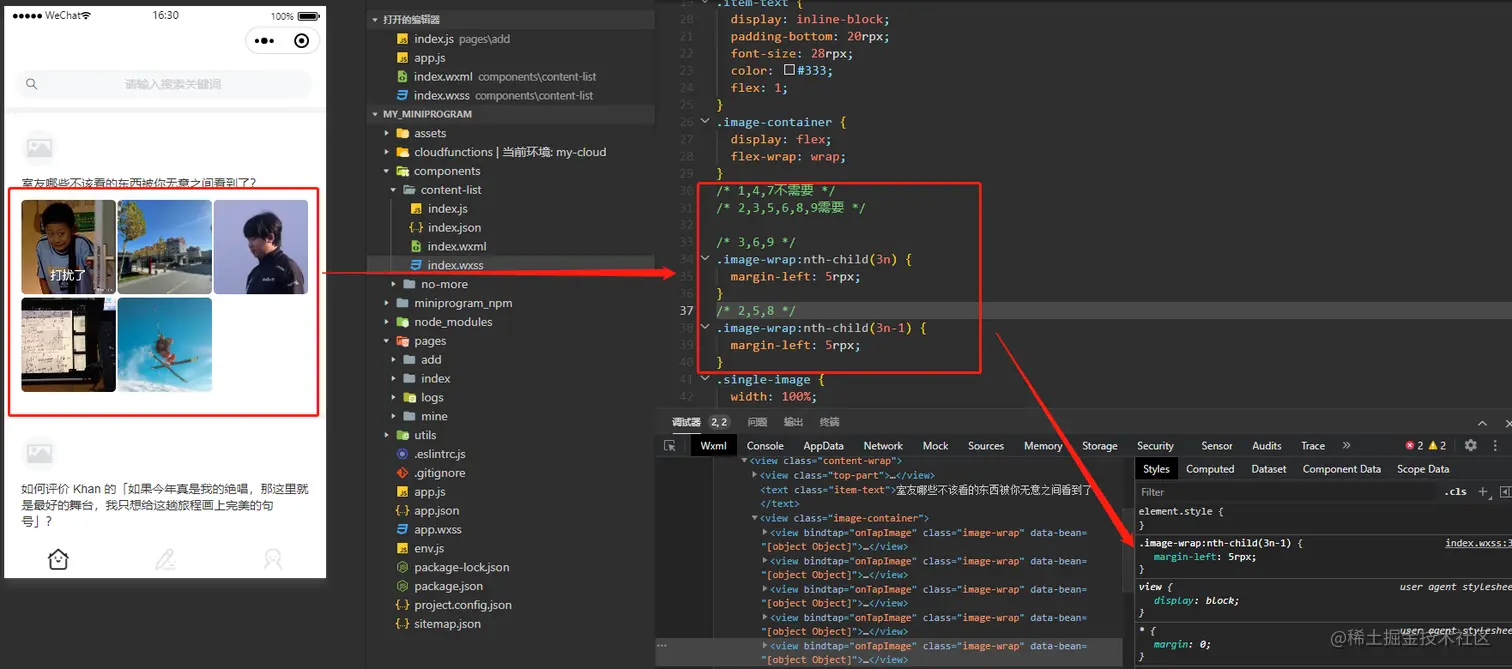This screenshot has height=669, width=1512.
Task: Switch to the 问题 panel tab
Action: [757, 423]
